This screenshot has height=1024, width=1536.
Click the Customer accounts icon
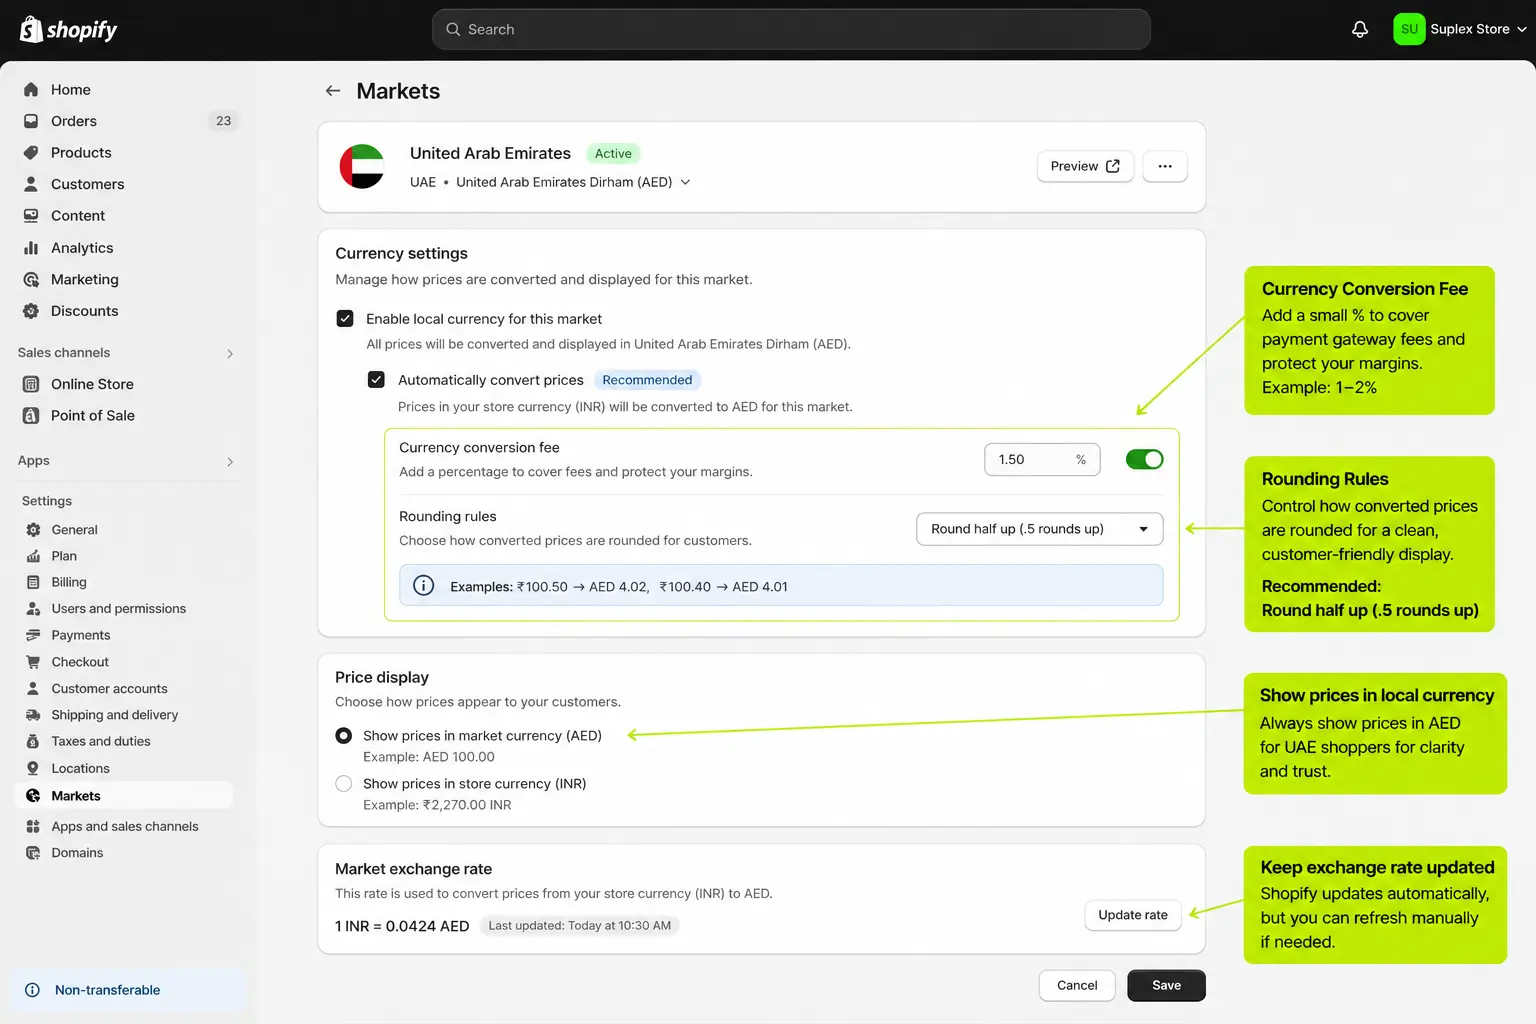pos(33,689)
